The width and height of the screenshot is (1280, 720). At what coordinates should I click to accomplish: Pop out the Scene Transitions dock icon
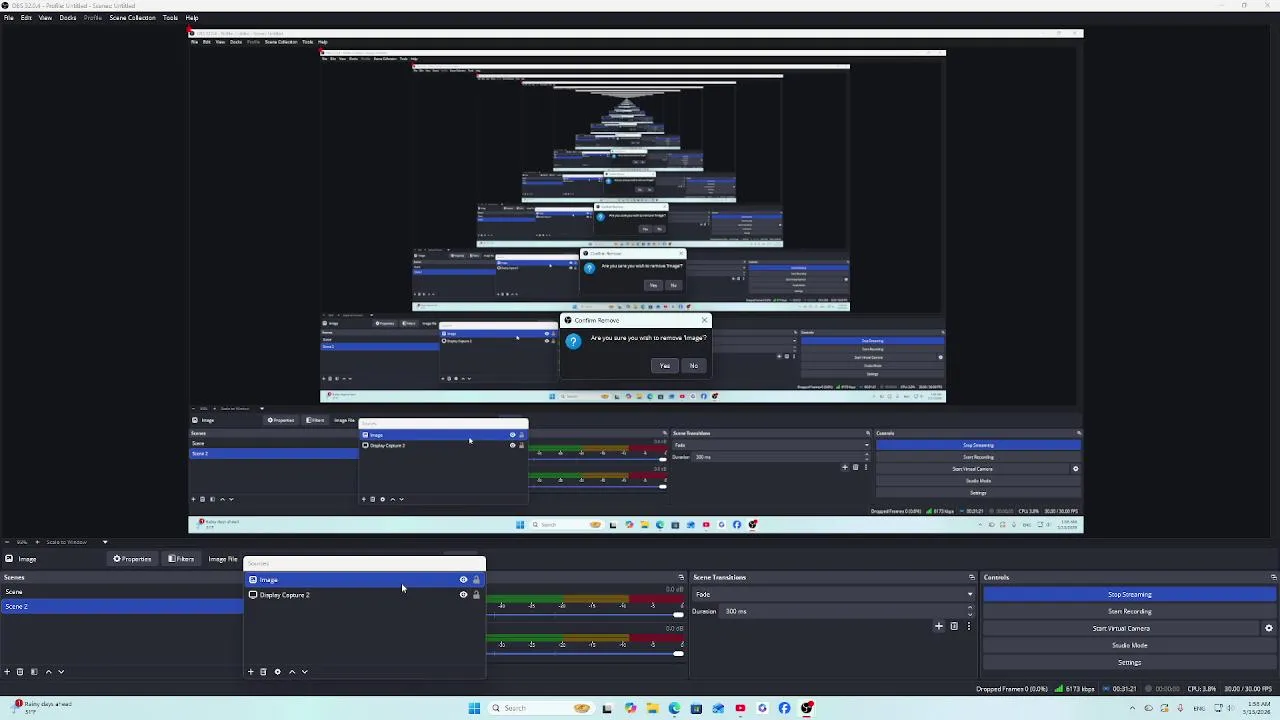pyautogui.click(x=971, y=577)
